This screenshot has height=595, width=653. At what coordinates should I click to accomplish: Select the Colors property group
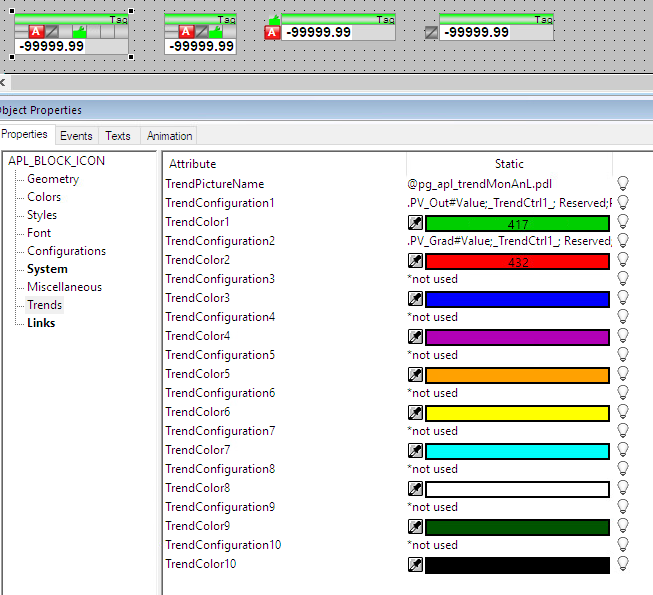44,197
